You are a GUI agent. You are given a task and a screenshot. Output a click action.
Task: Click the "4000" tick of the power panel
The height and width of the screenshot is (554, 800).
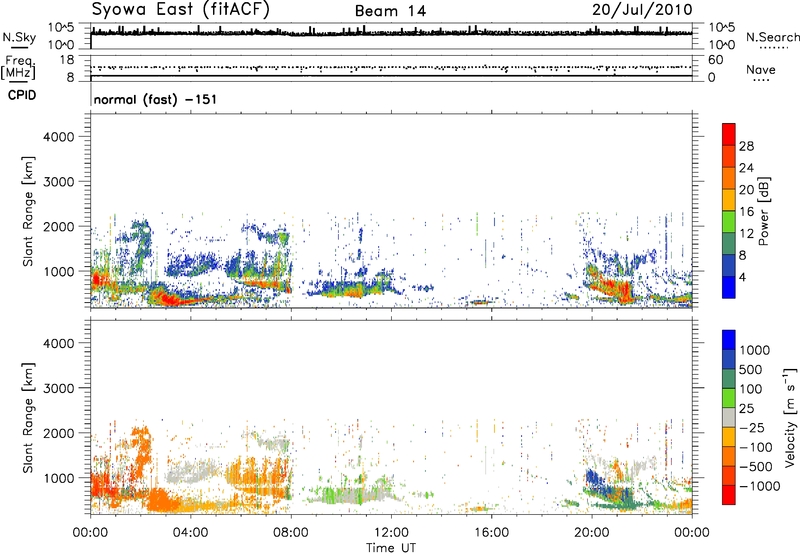(x=59, y=137)
